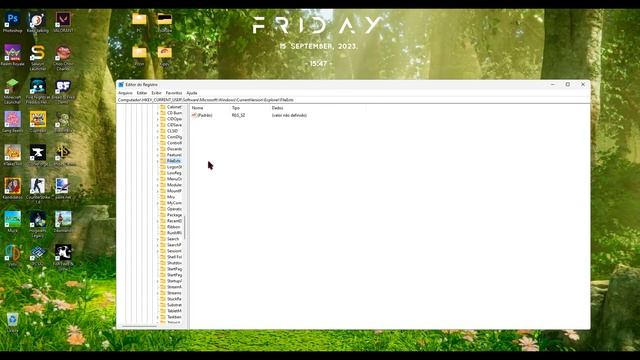This screenshot has height=360, width=640.
Task: Open the Recycle Bin on desktop
Action: point(13,322)
